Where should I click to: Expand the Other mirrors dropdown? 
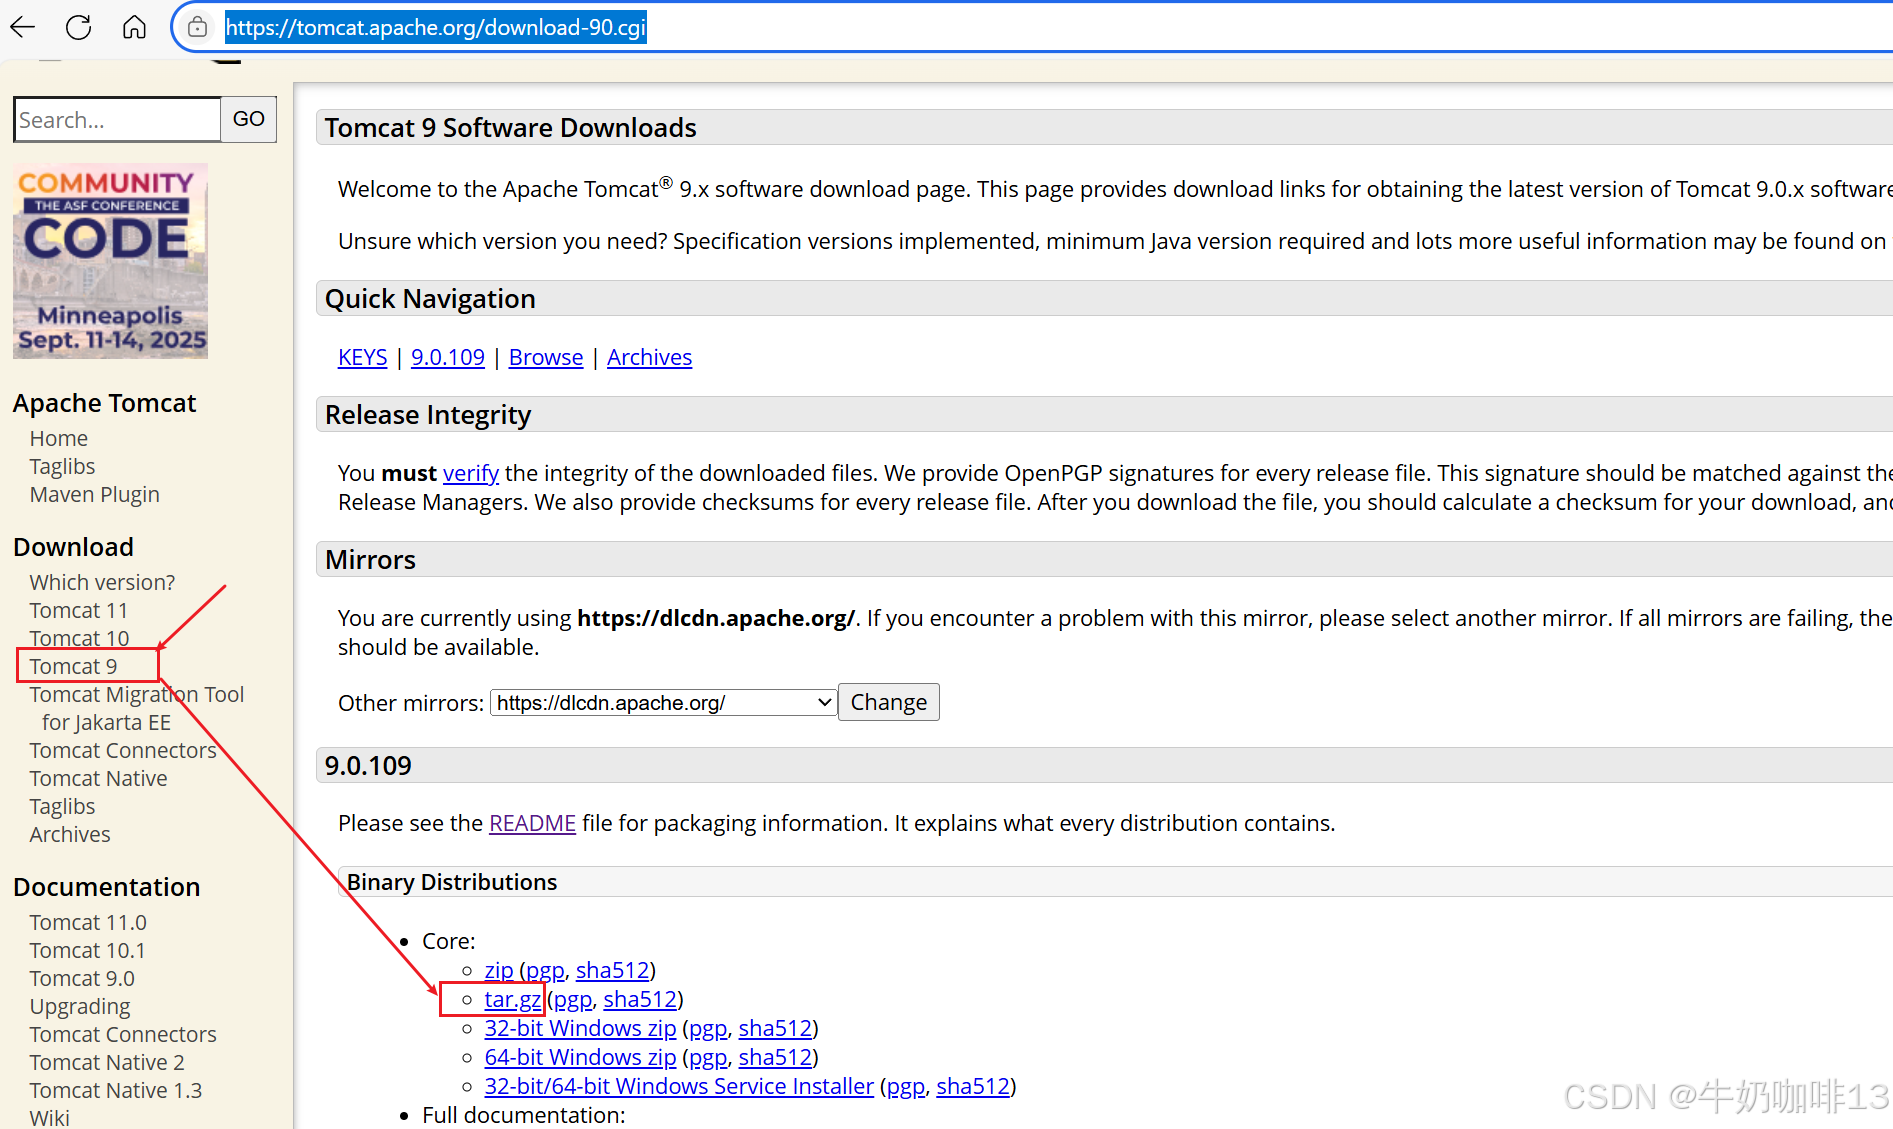coord(663,703)
